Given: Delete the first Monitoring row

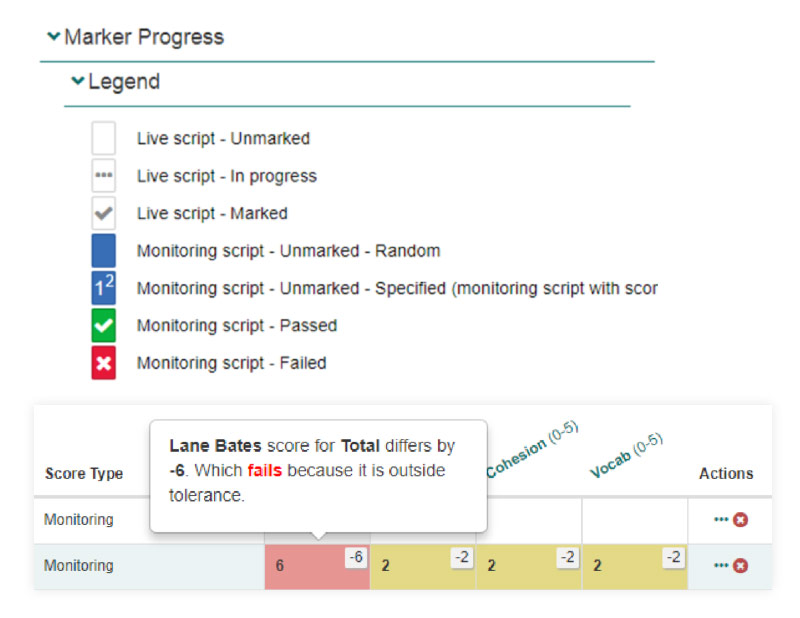Looking at the screenshot, I should pyautogui.click(x=741, y=520).
